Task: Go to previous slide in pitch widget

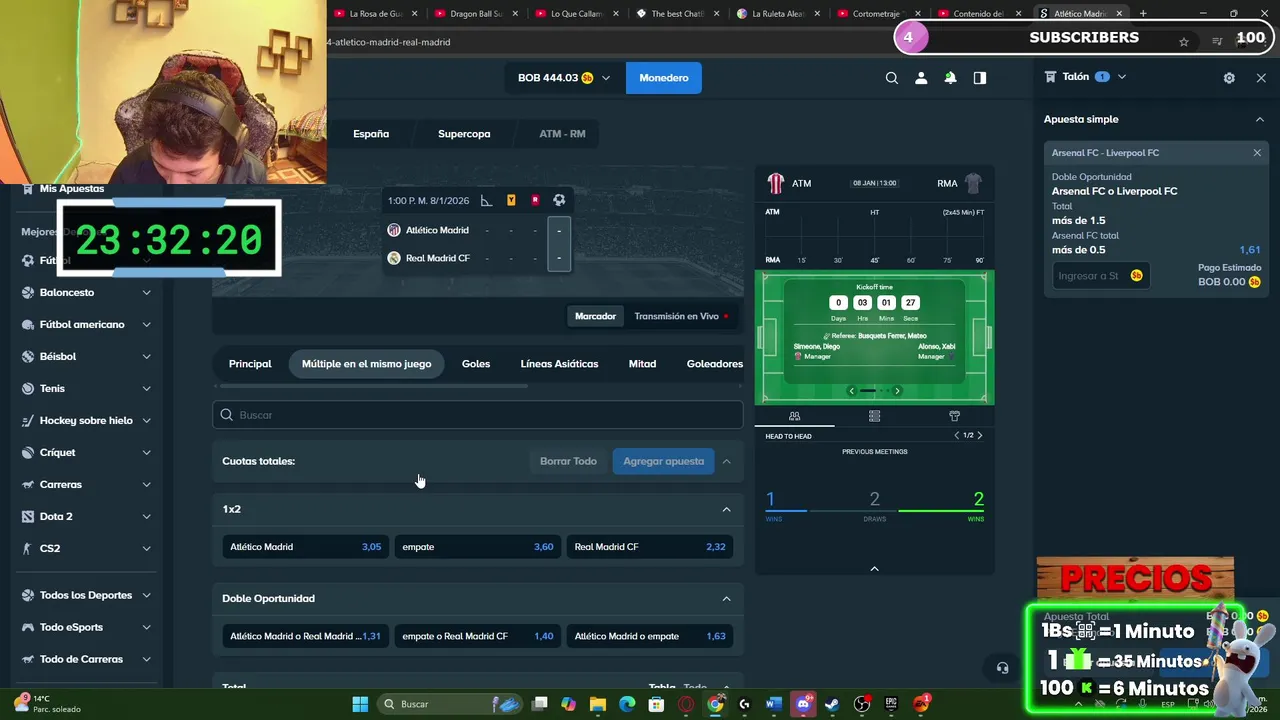Action: pos(852,391)
